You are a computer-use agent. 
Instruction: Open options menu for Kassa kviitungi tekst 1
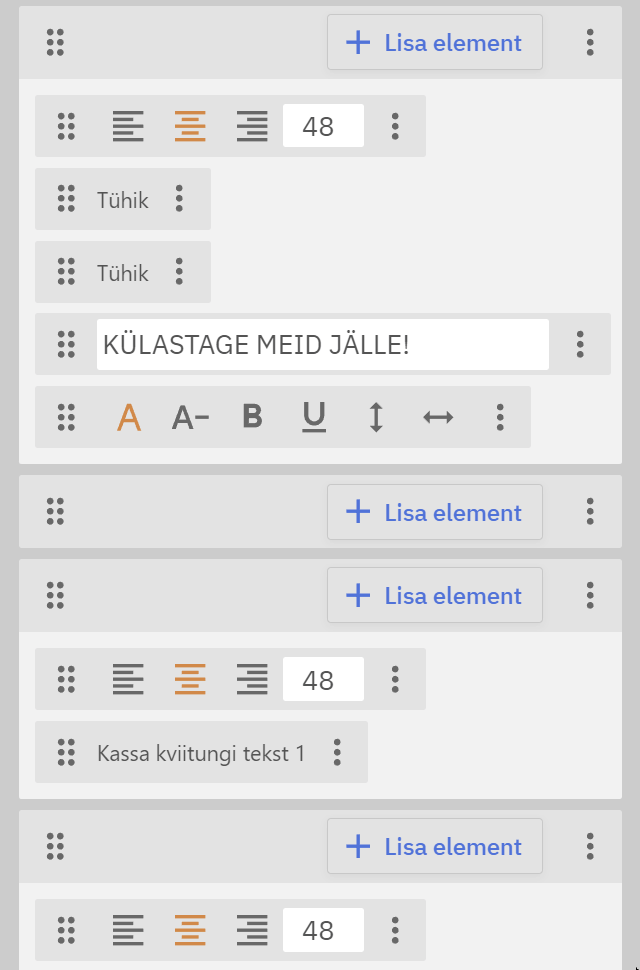point(338,752)
